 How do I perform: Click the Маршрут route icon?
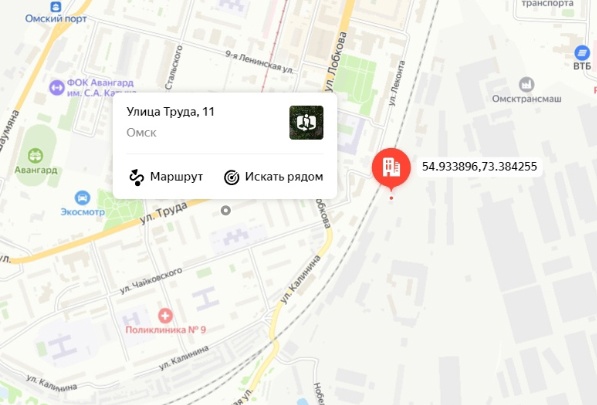[x=136, y=177]
